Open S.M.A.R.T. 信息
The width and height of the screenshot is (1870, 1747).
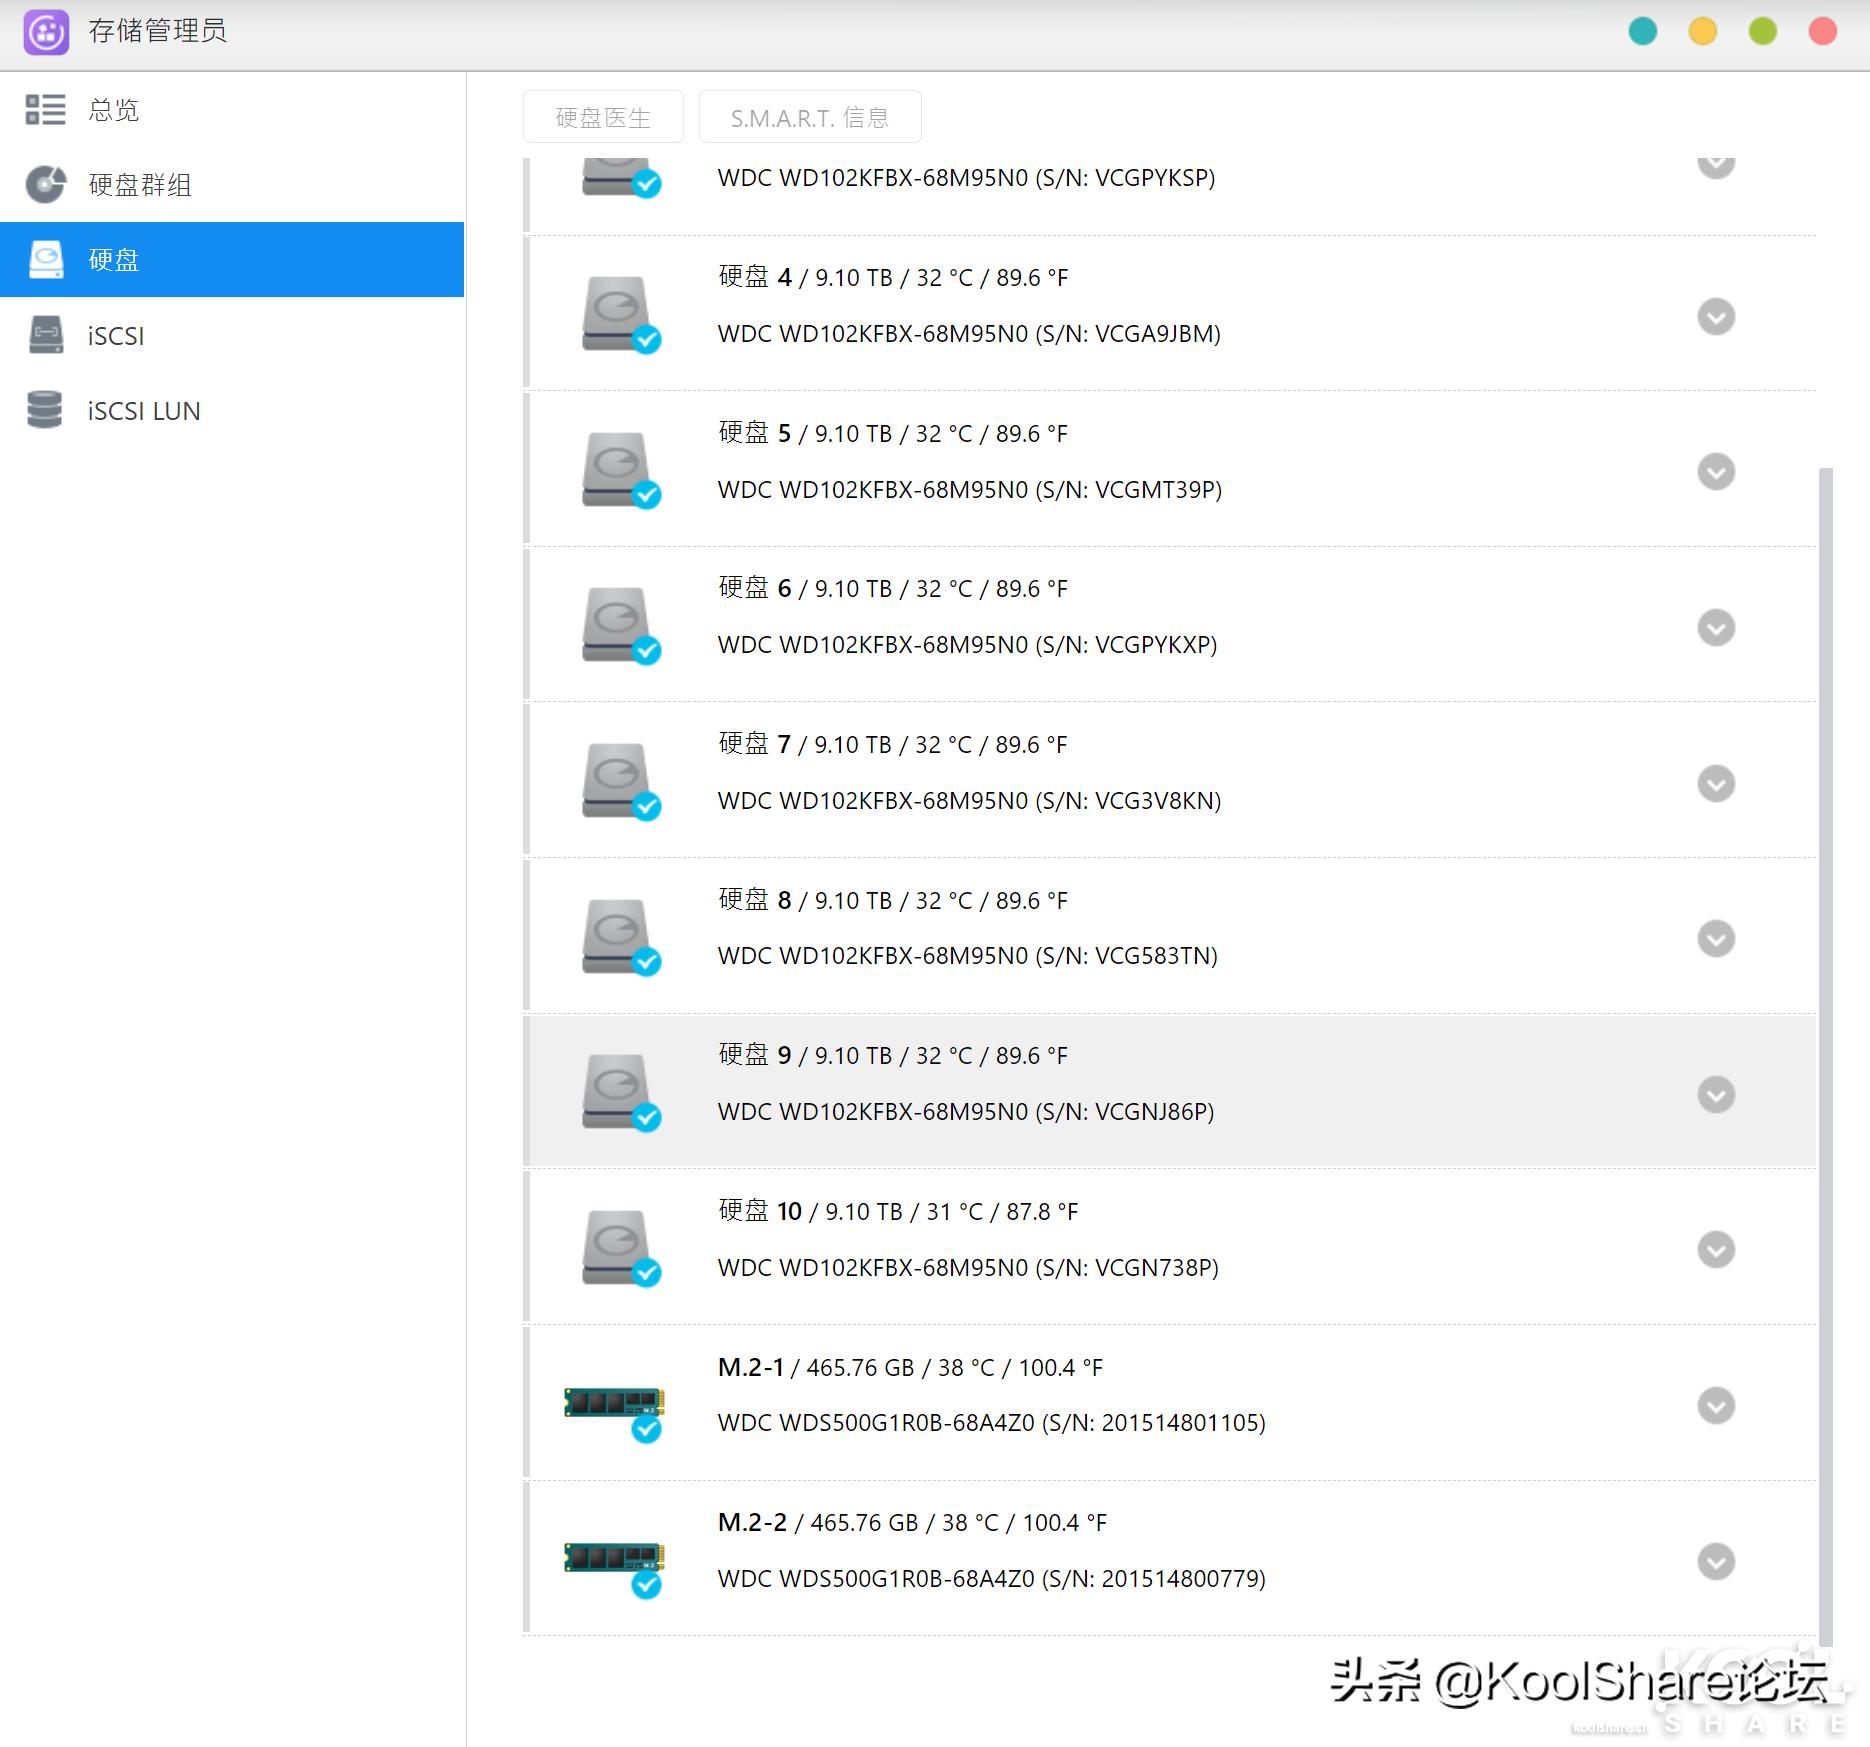810,116
